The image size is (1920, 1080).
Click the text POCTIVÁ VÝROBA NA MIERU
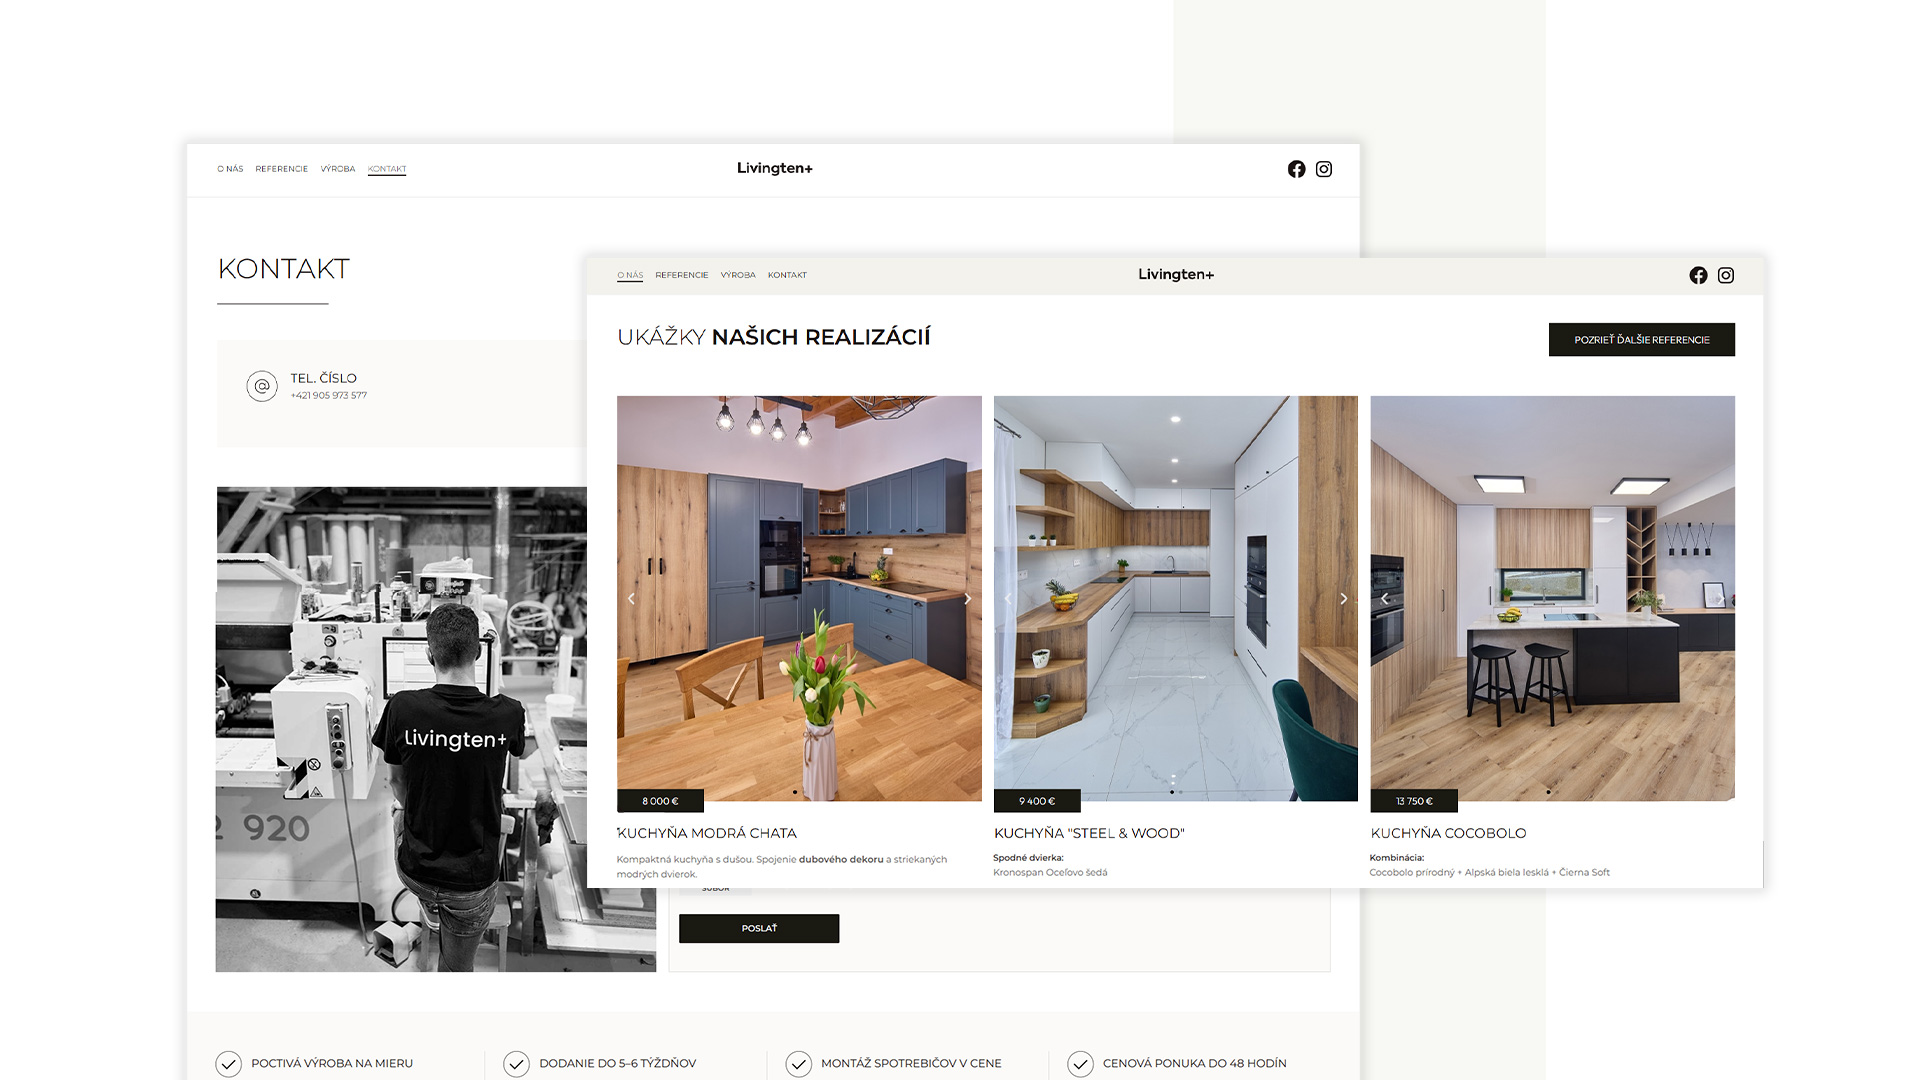tap(332, 1063)
